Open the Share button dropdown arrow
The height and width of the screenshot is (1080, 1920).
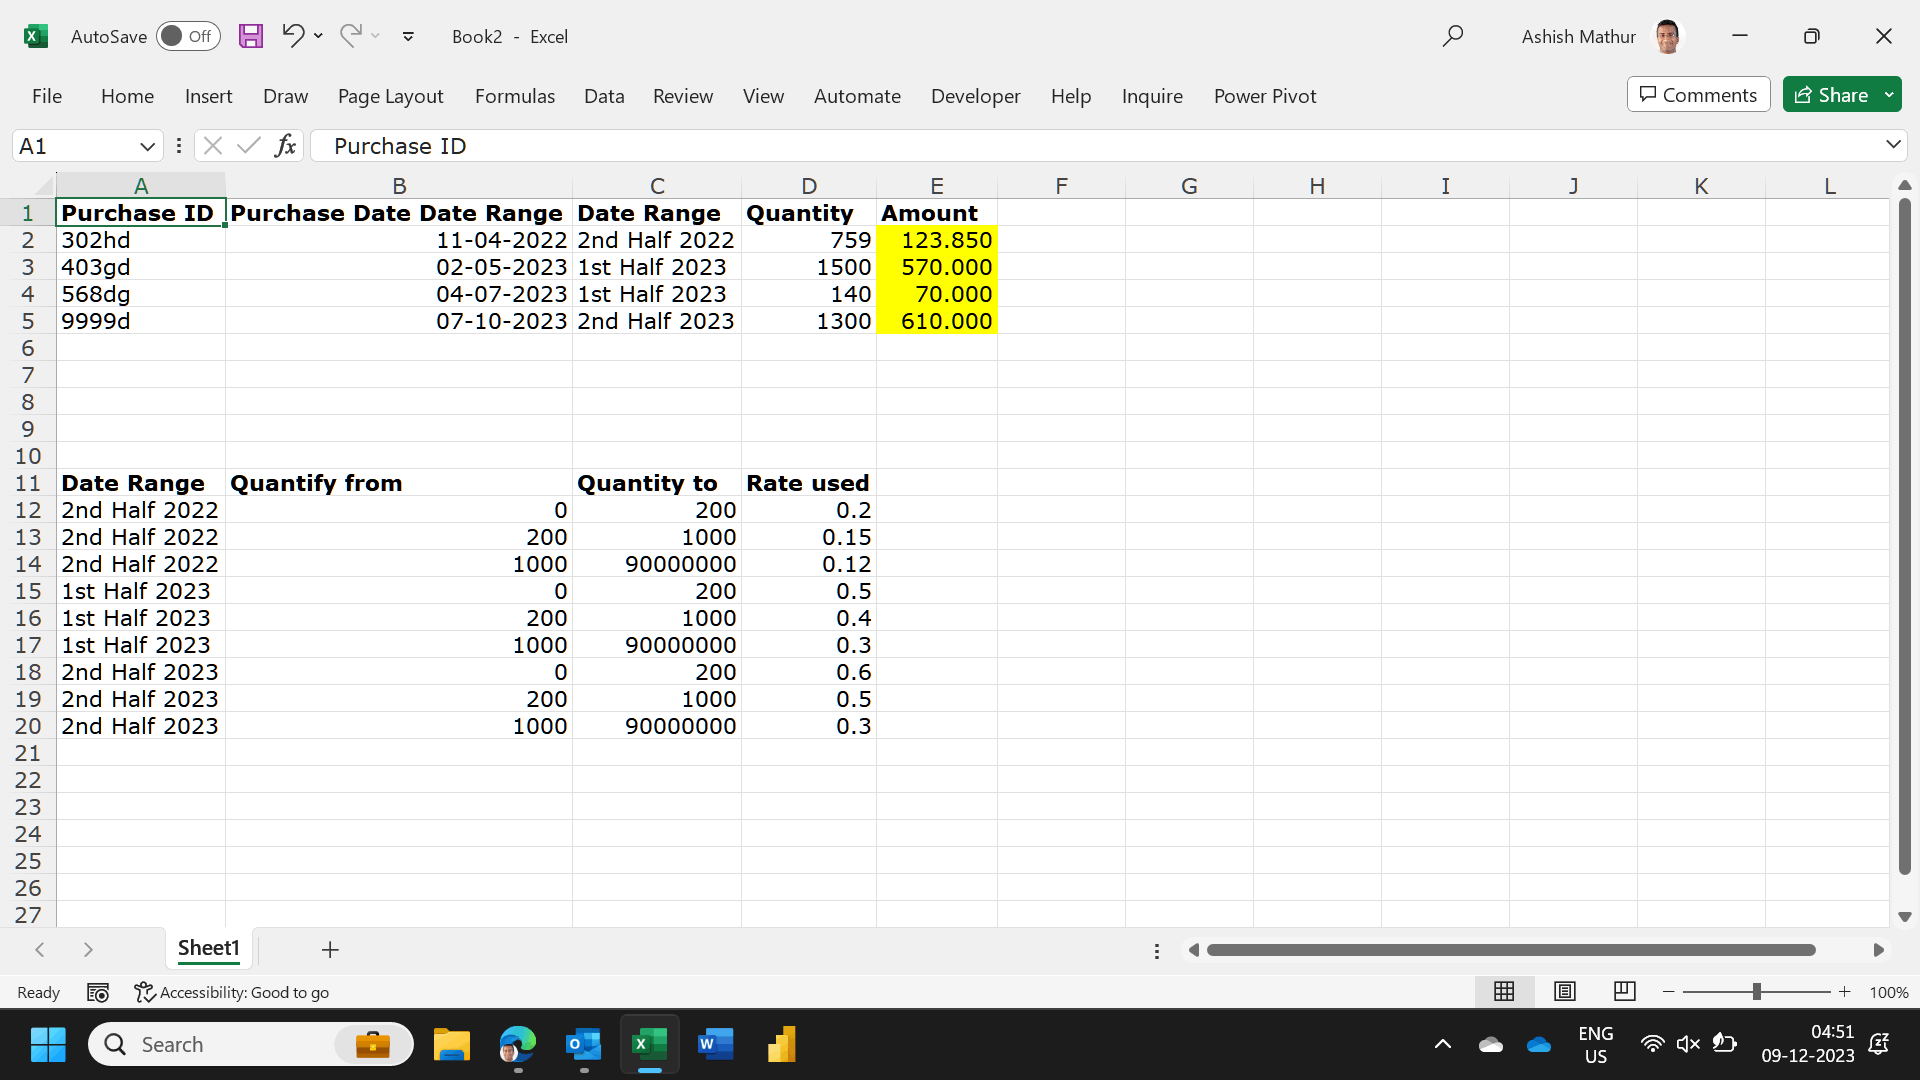1889,95
